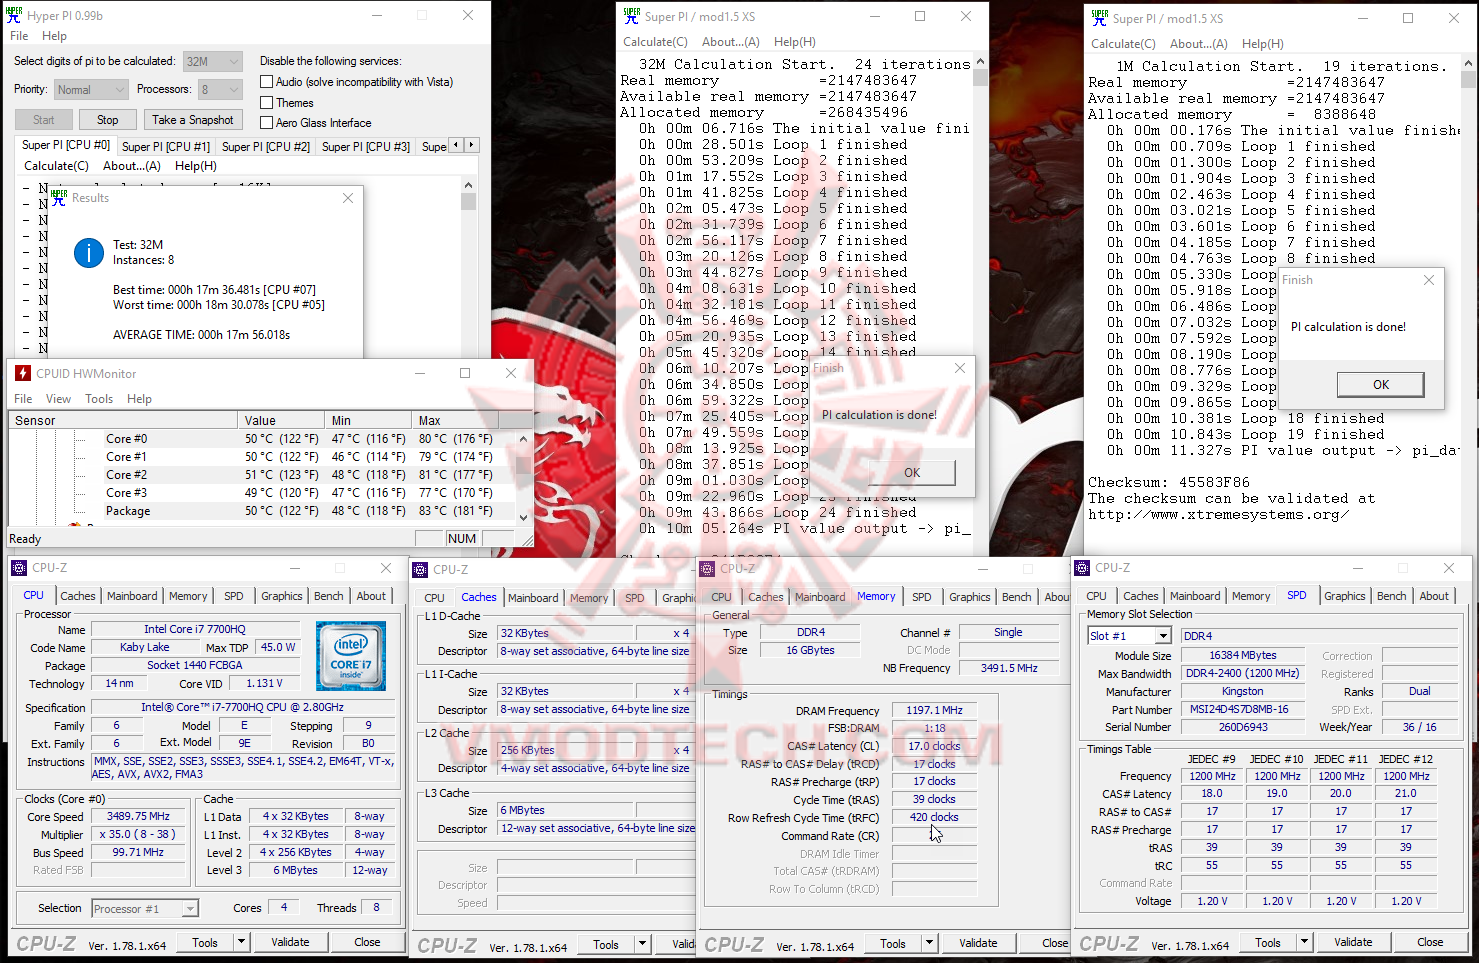Open the Help menu in Hyper PI
Image resolution: width=1479 pixels, height=963 pixels.
click(54, 36)
